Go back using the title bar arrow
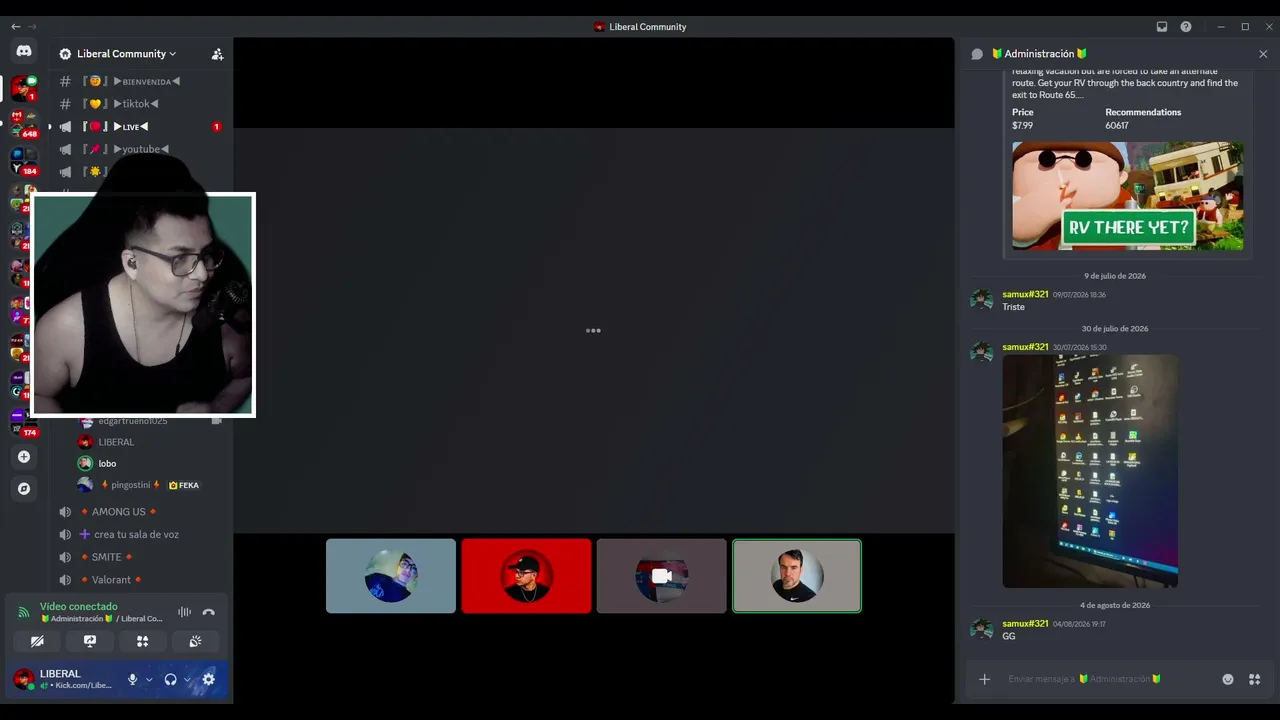The height and width of the screenshot is (720, 1280). (x=15, y=27)
